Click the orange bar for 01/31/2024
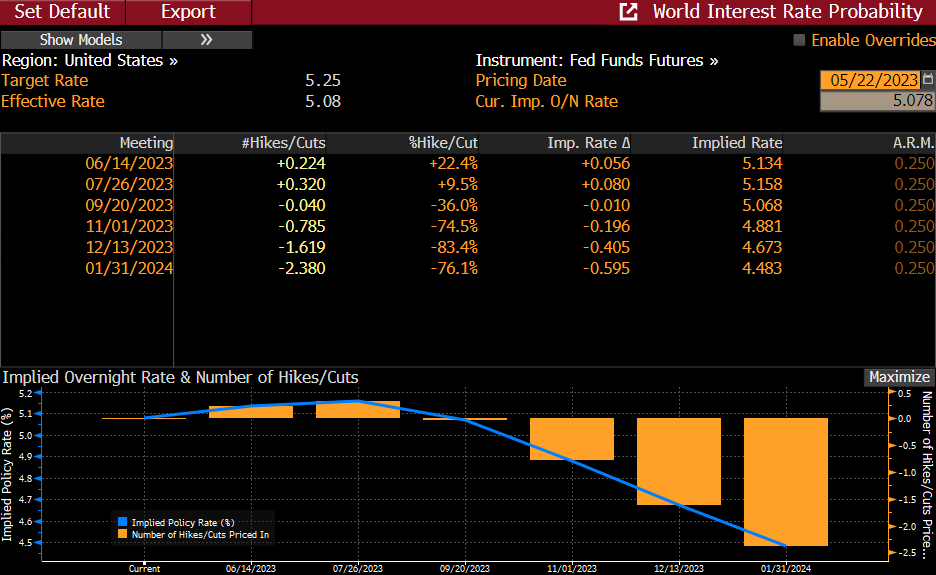The image size is (936, 575). [x=786, y=481]
